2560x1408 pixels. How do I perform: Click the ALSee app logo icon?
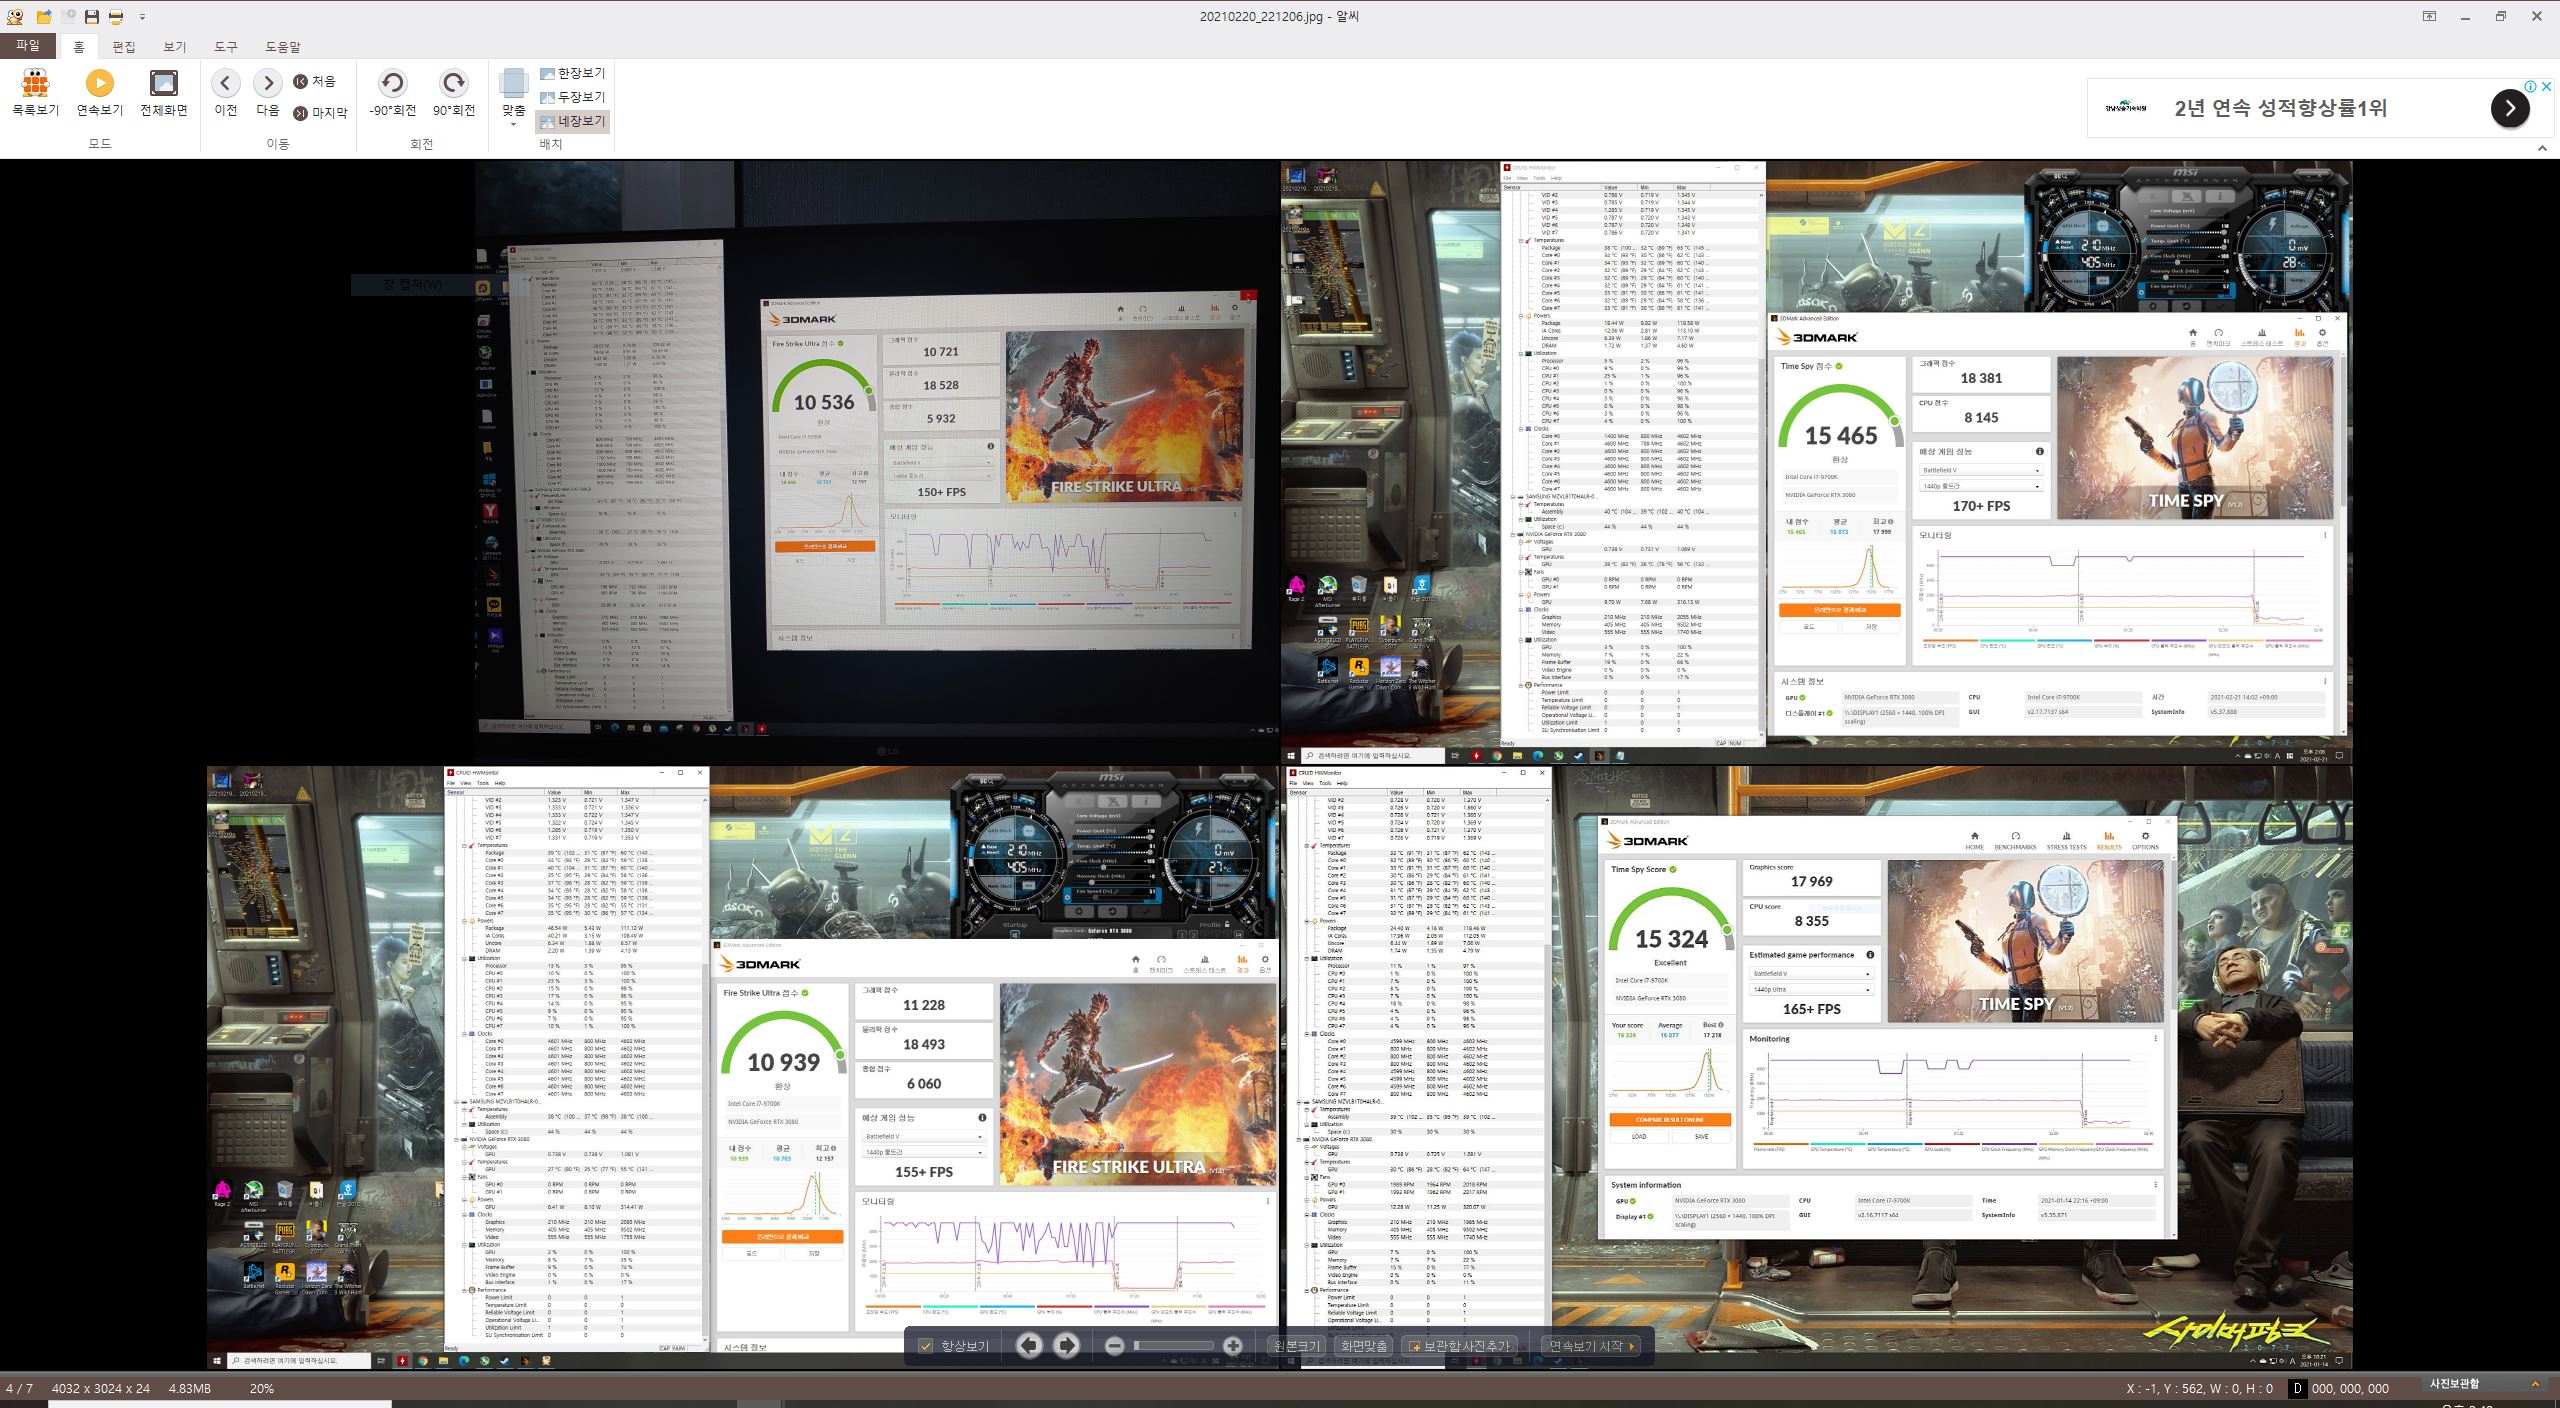click(14, 16)
